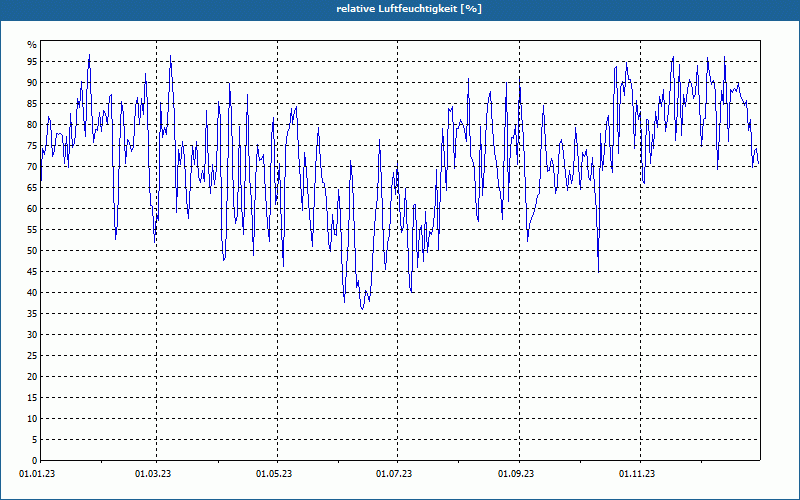Click the chart title 'relative Luftfeuchtigkeit [%]'
800x500 pixels.
point(409,9)
